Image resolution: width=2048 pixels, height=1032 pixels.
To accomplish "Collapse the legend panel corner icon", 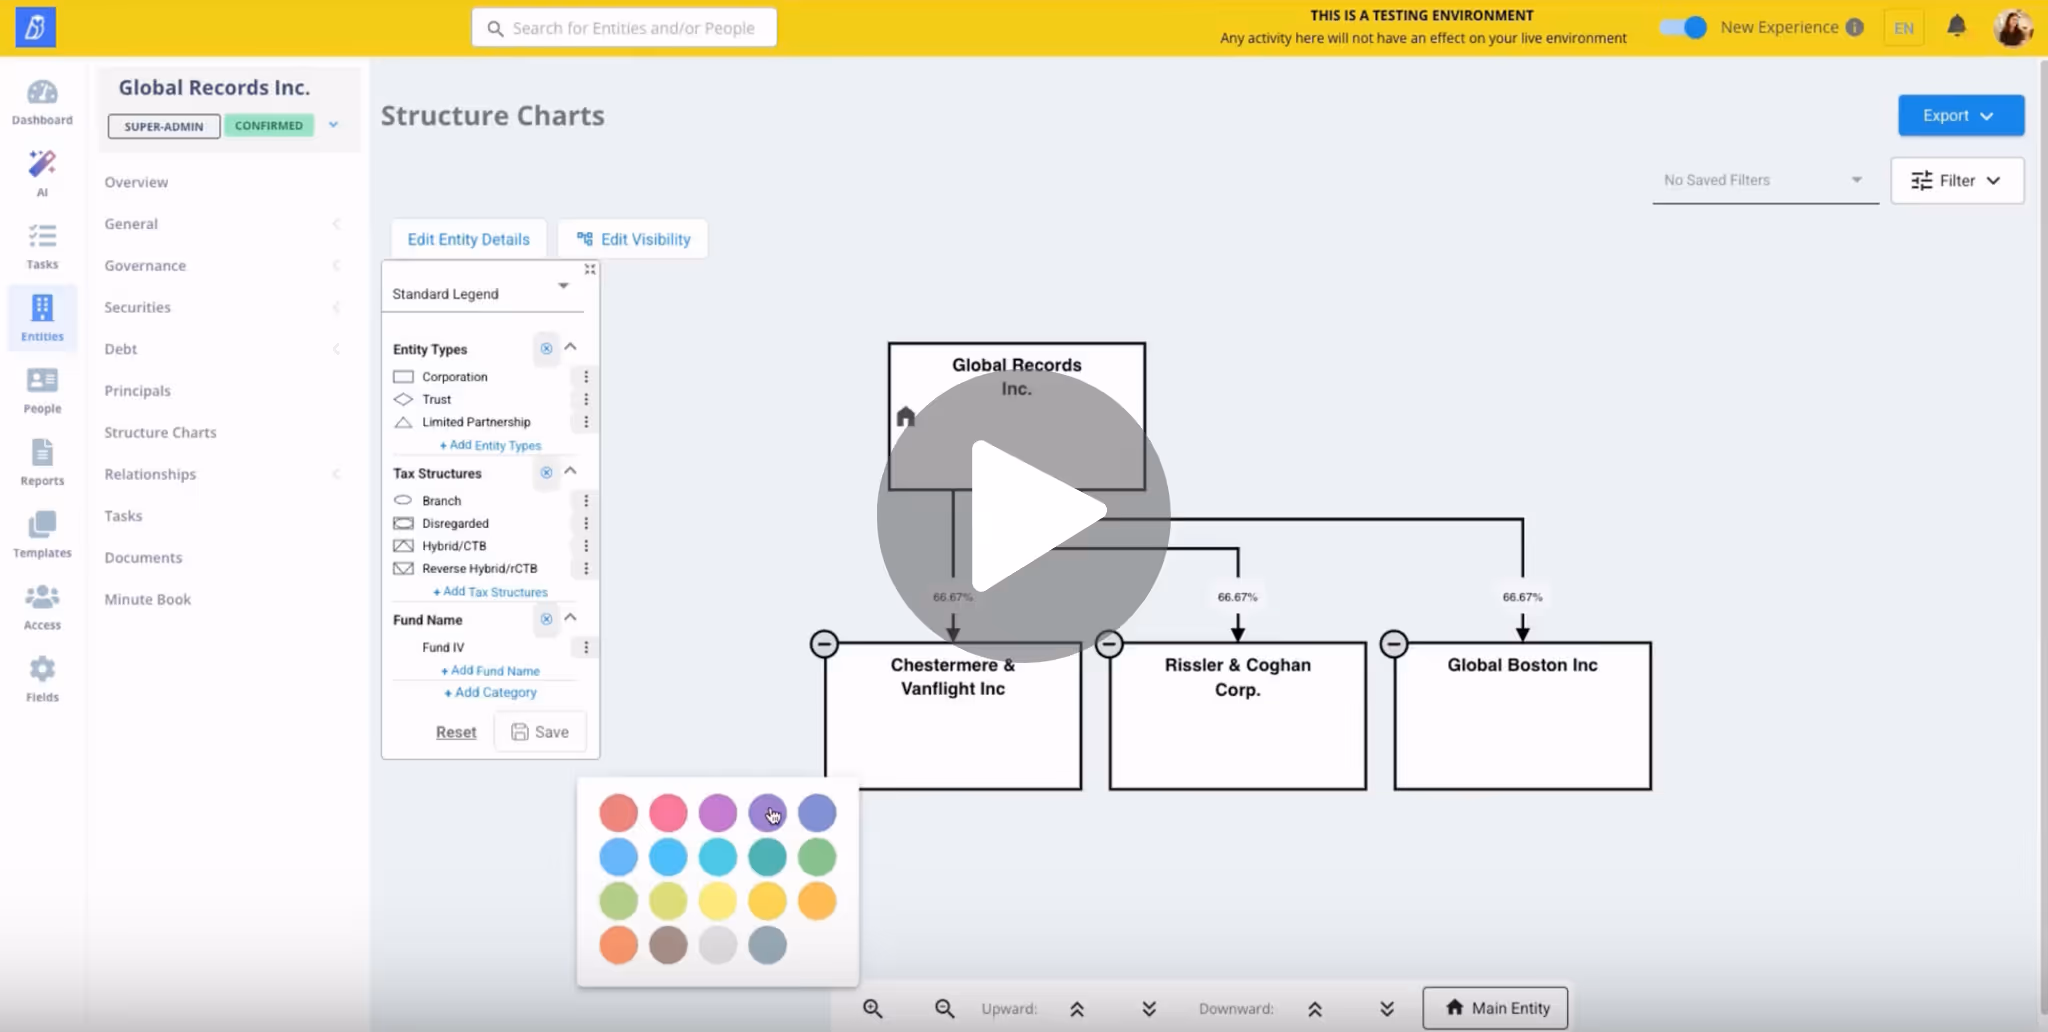I will pos(590,269).
